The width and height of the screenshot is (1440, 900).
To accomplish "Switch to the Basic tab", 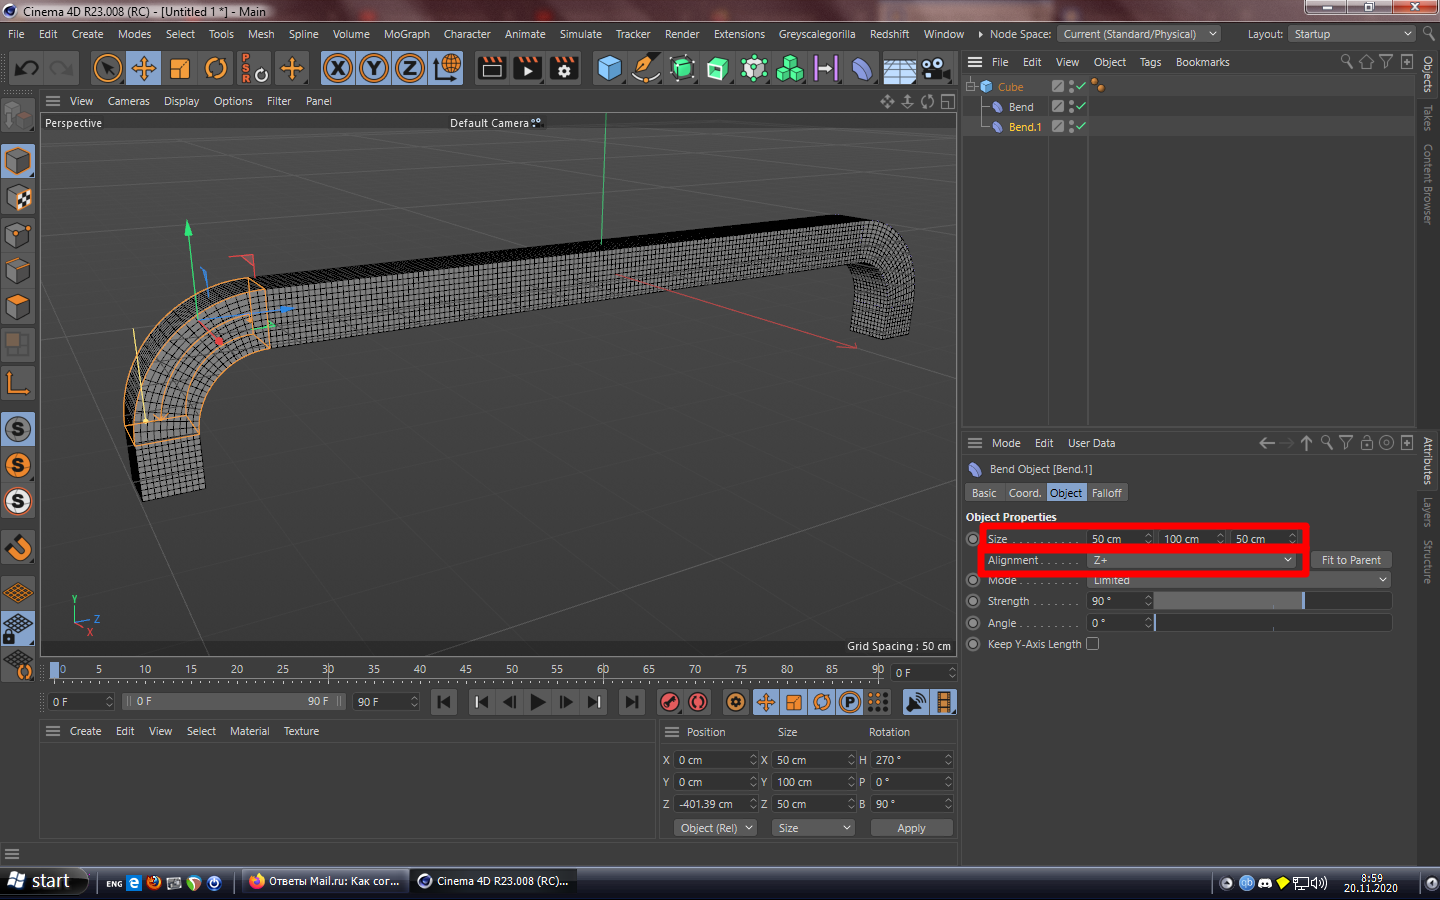I will (x=984, y=493).
